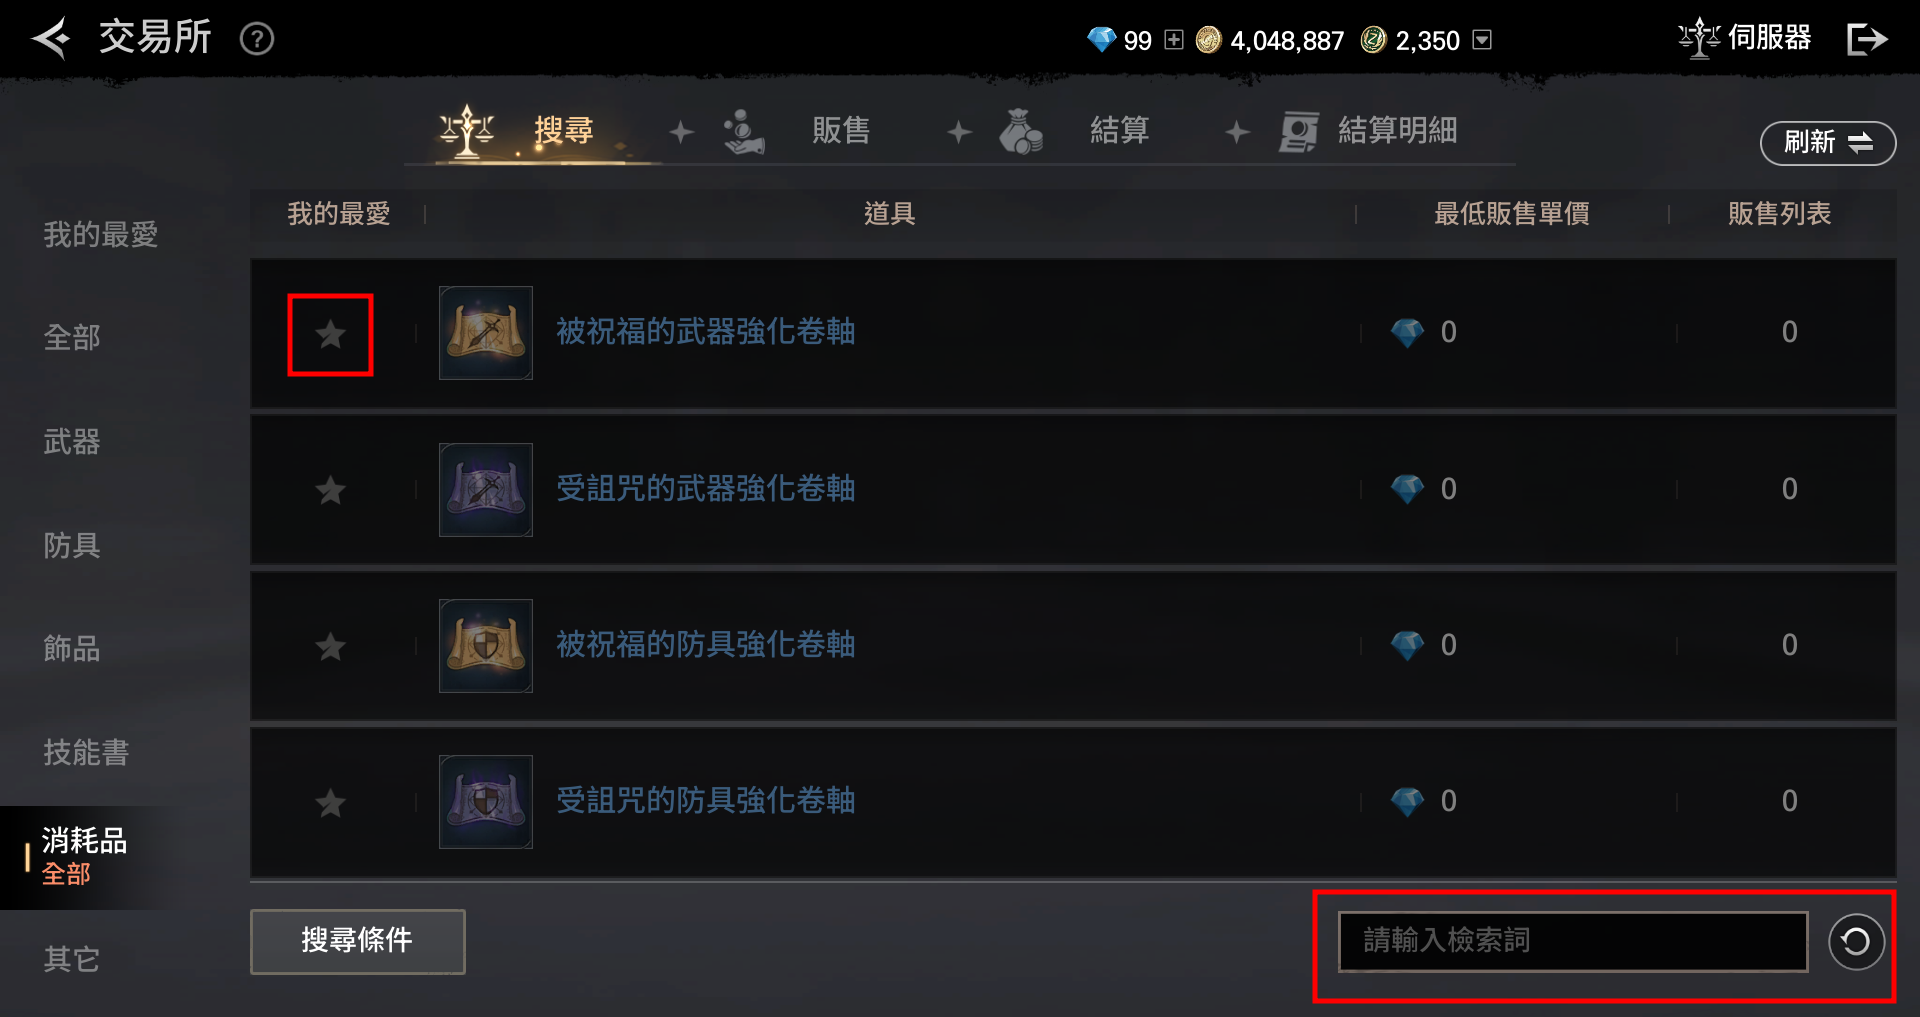Favorite 被祝福的武器強化卷軸 with star
The height and width of the screenshot is (1017, 1920).
click(x=330, y=334)
